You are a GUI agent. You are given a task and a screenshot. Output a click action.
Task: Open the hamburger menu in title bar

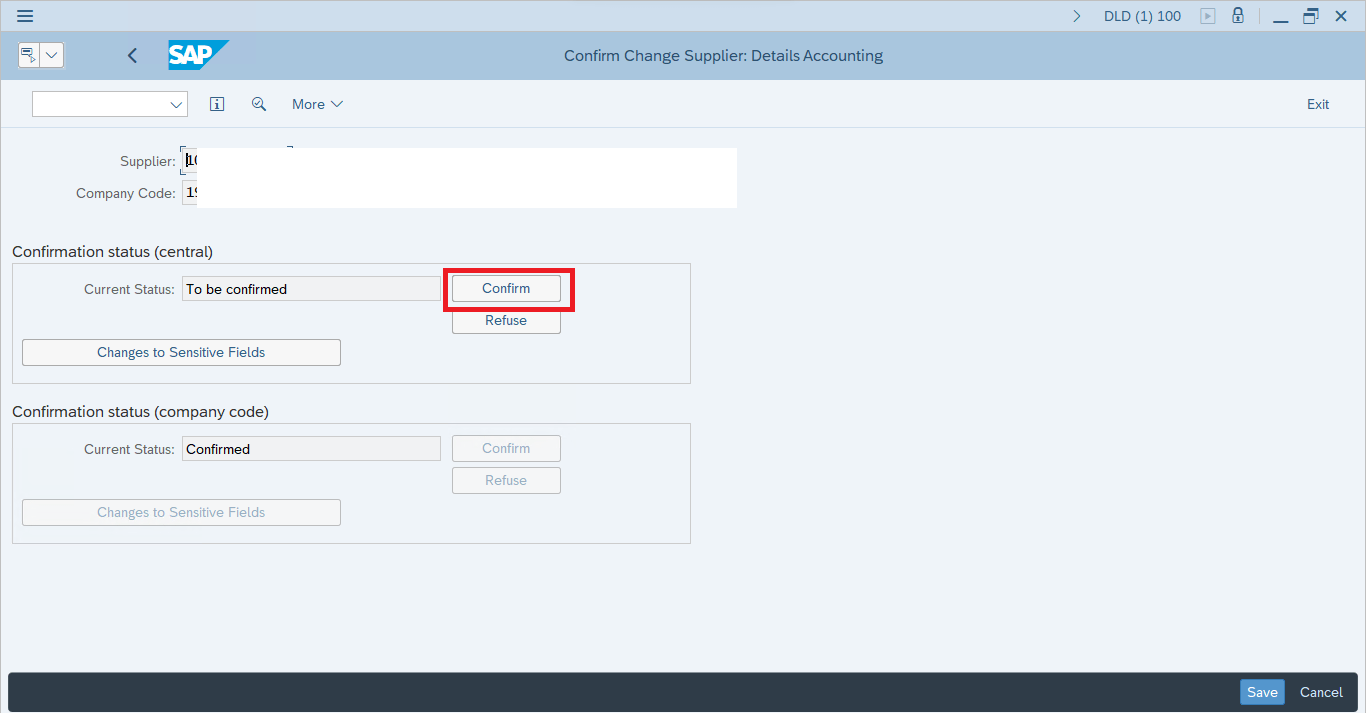[x=25, y=16]
